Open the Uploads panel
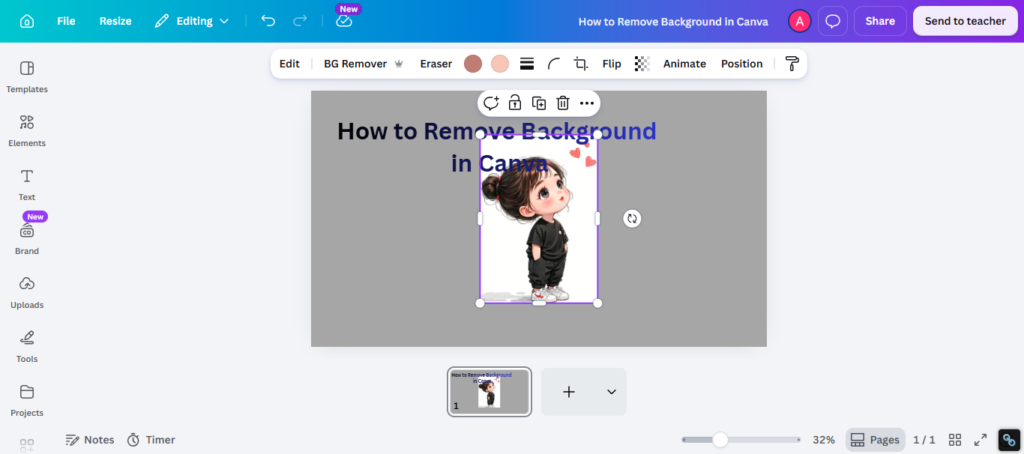 point(27,293)
